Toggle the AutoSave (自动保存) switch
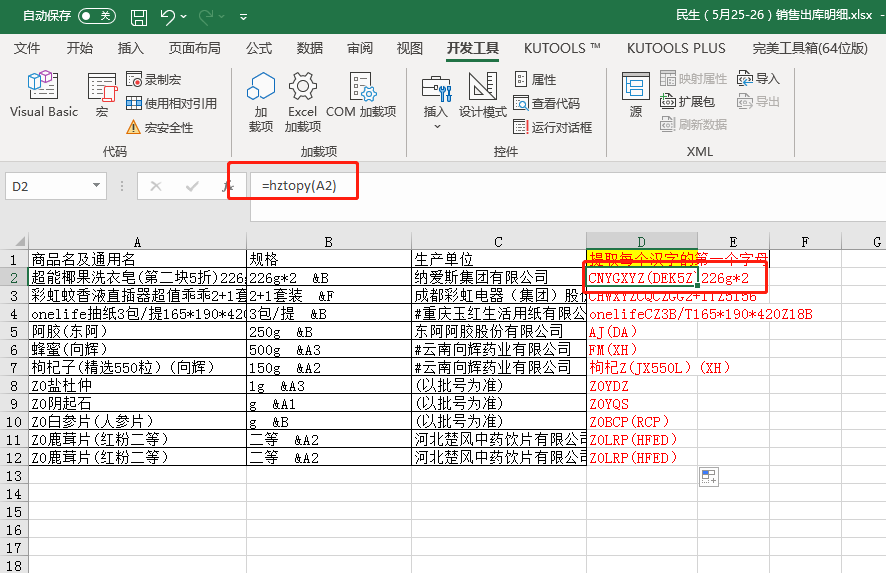This screenshot has width=886, height=573. pos(97,16)
